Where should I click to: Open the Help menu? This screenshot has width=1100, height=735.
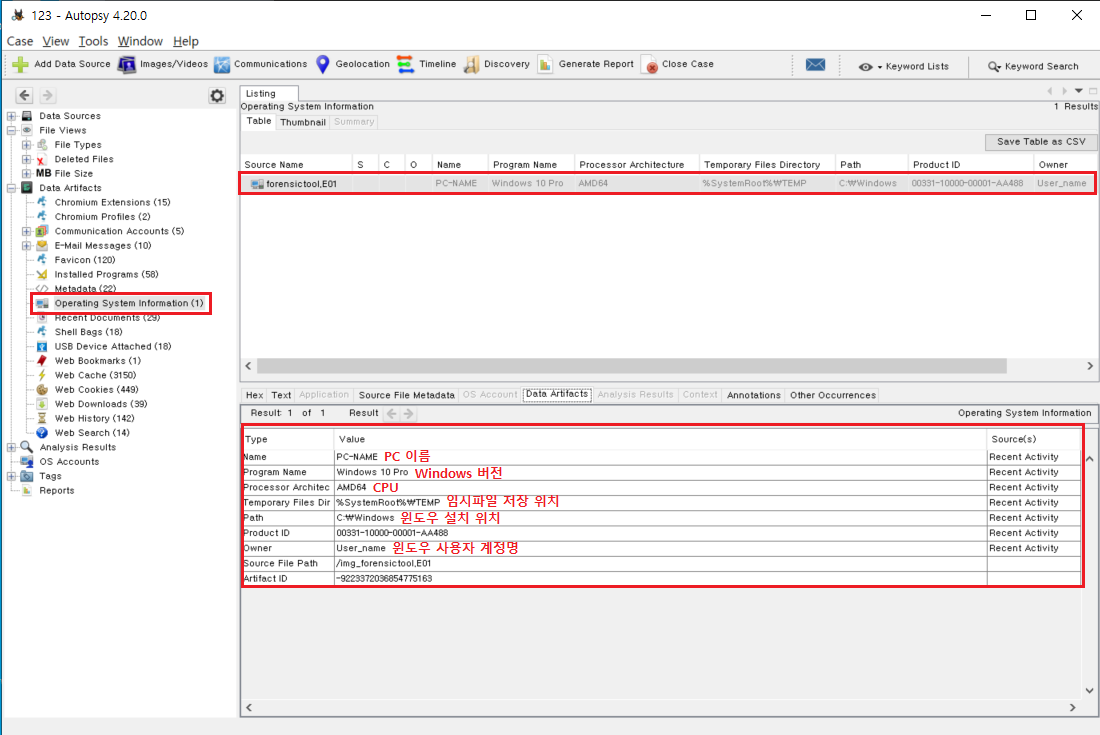(x=186, y=41)
